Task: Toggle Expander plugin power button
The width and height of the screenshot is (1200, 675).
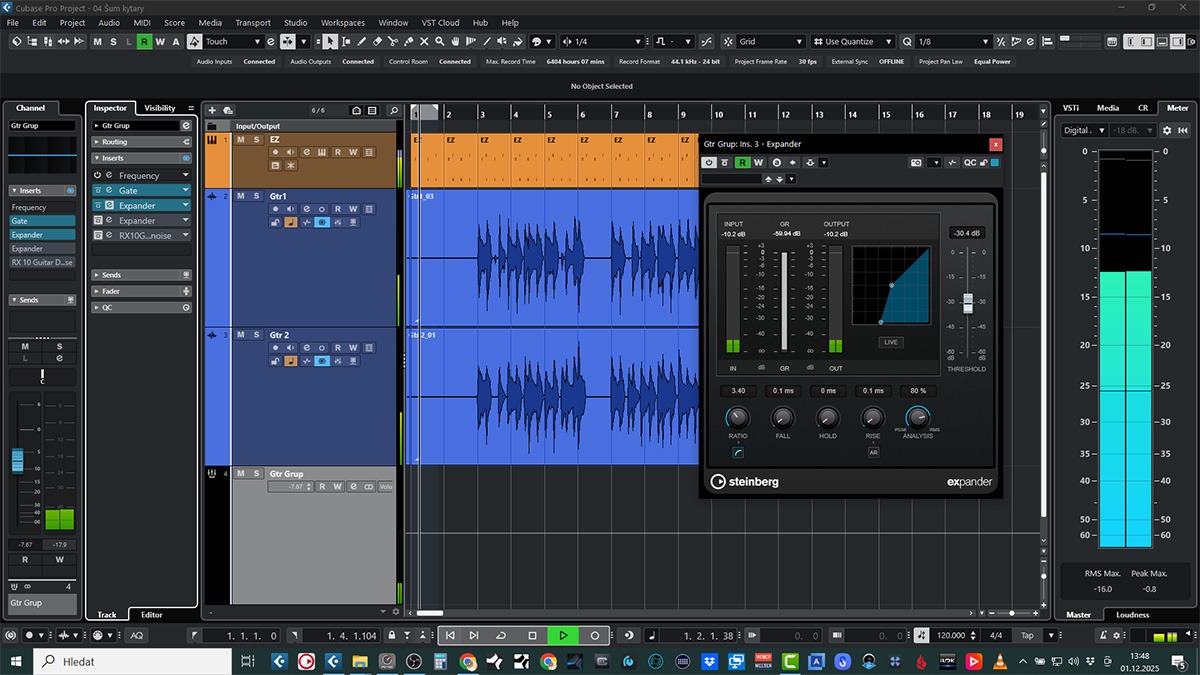Action: click(709, 162)
